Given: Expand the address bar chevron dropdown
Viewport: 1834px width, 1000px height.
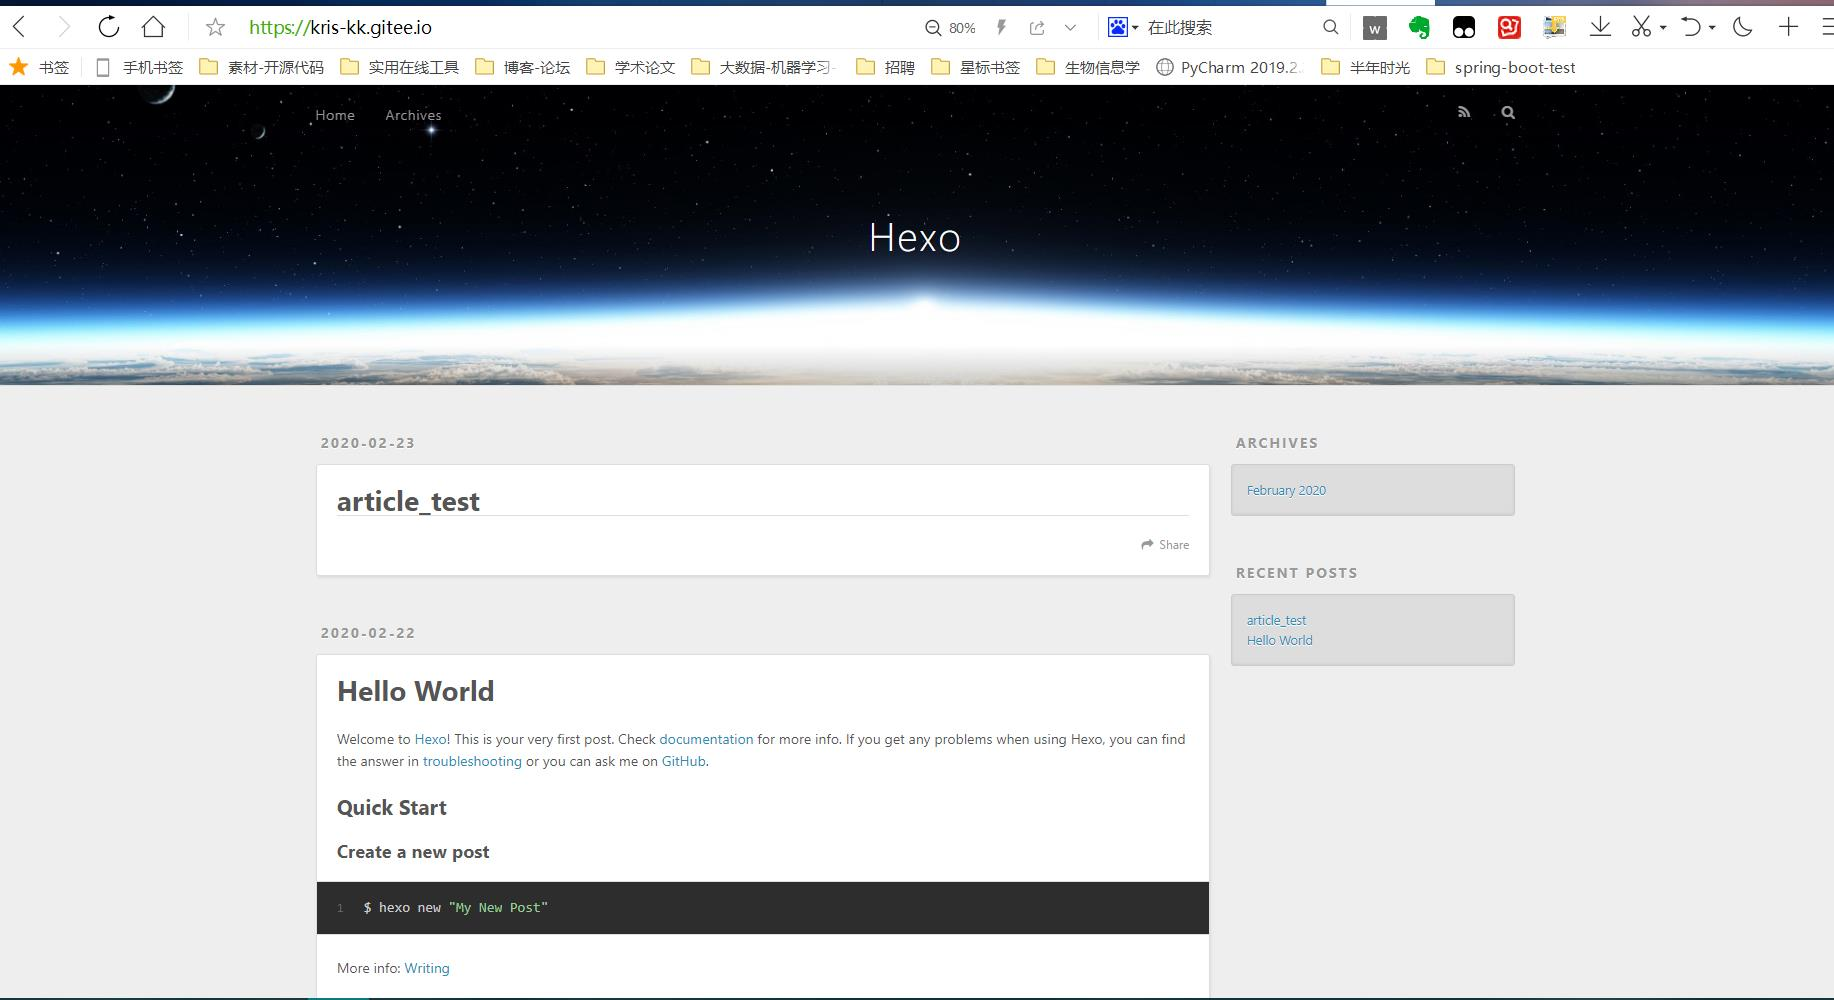Looking at the screenshot, I should click(1070, 28).
